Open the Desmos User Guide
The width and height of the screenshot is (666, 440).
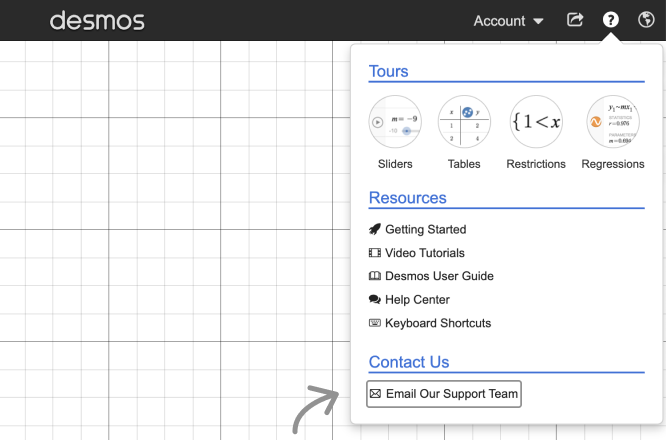point(439,276)
